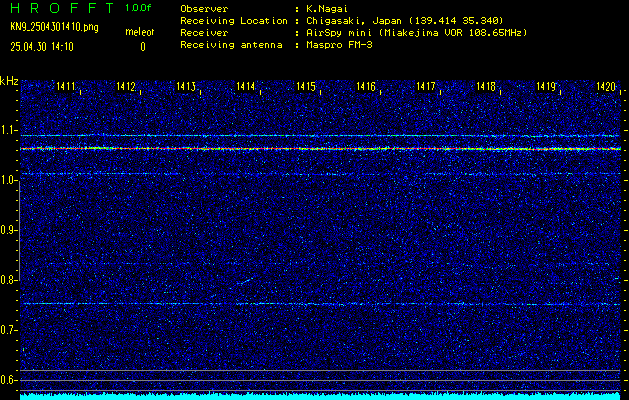
Task: Click the 1414 time marker
Action: click(x=246, y=86)
